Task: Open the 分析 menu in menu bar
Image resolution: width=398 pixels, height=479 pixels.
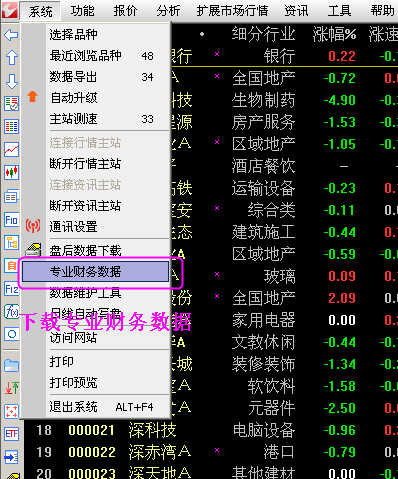Action: tap(168, 11)
